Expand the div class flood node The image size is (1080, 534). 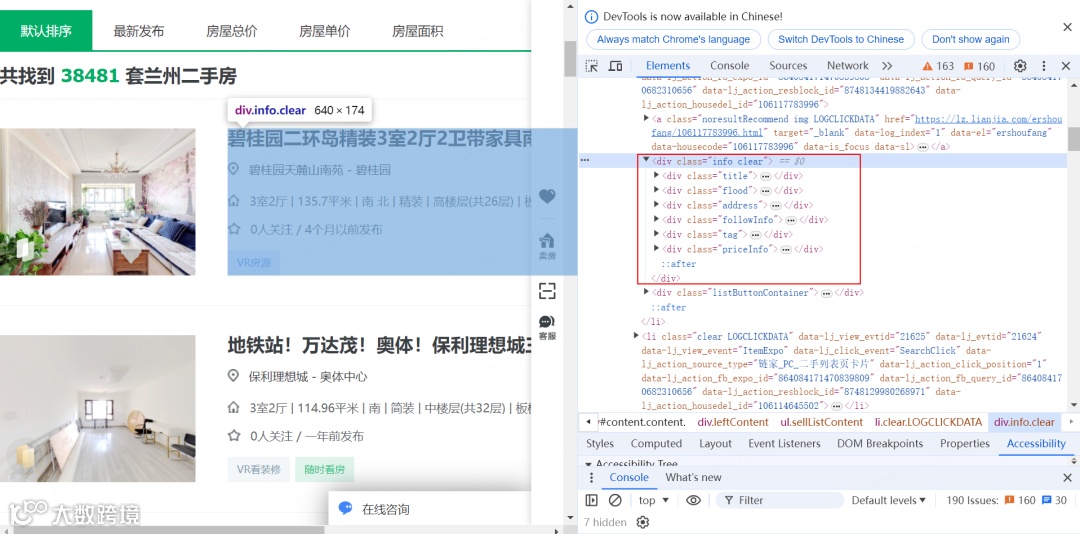(656, 190)
